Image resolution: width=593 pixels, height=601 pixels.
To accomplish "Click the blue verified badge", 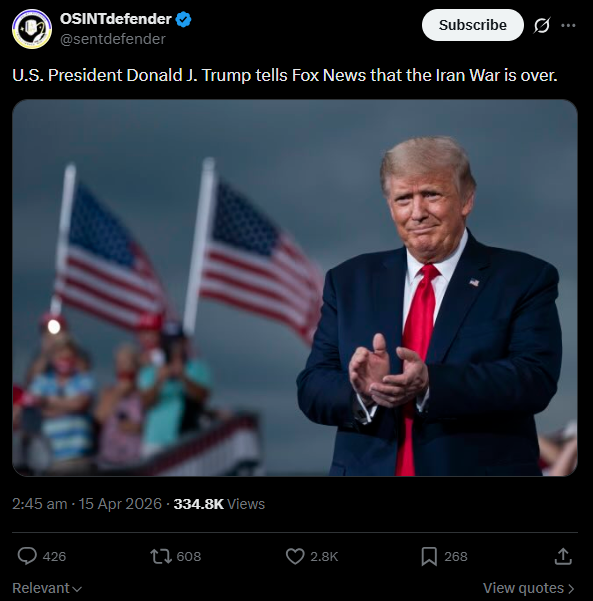I will click(184, 19).
